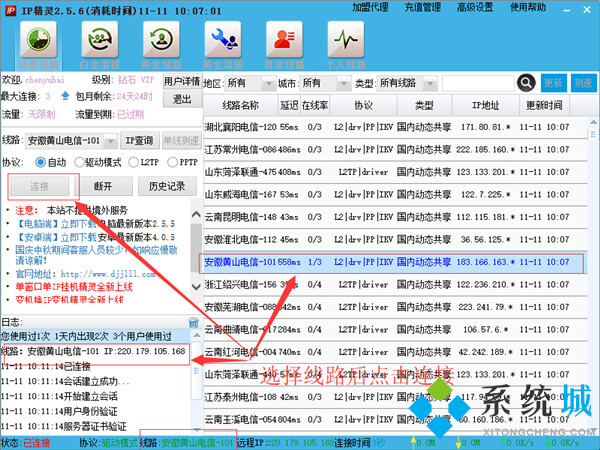Screen dimensions: 600x450
Task: Select the red 尊享线路 icon
Action: click(283, 44)
